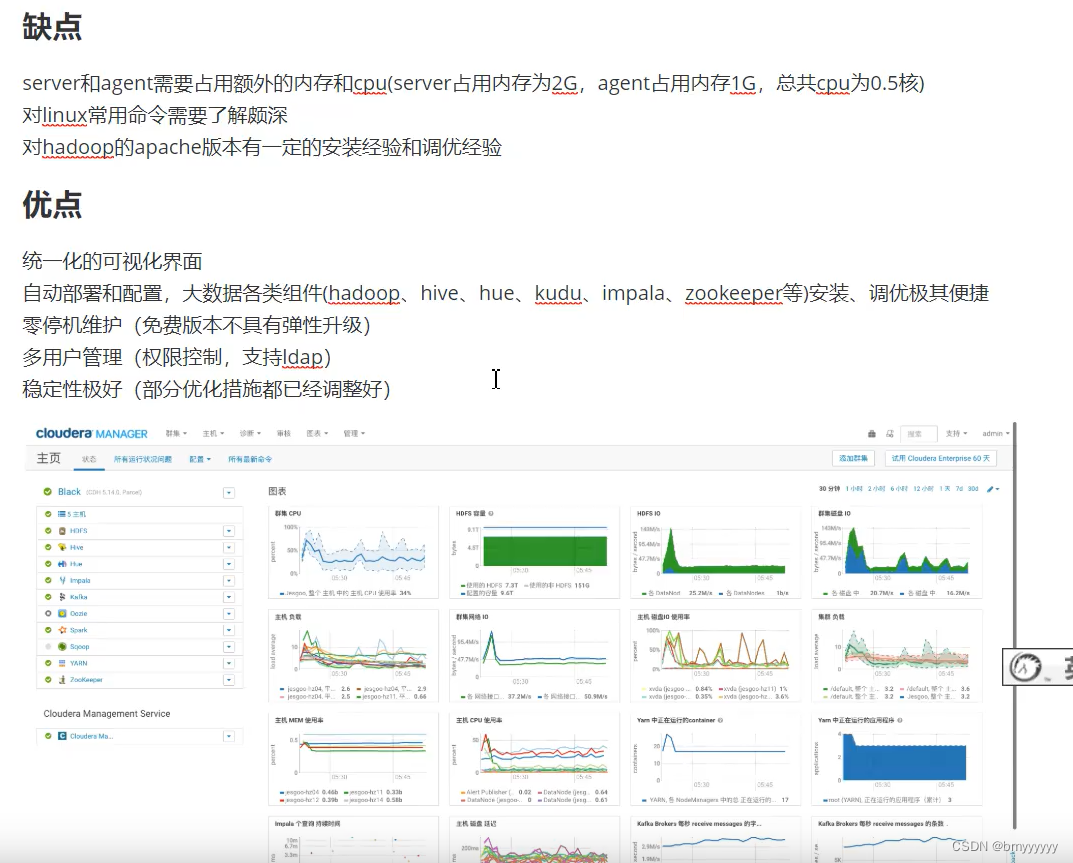1073x863 pixels.
Task: Click the parcel briefcase icon in top bar
Action: (872, 434)
